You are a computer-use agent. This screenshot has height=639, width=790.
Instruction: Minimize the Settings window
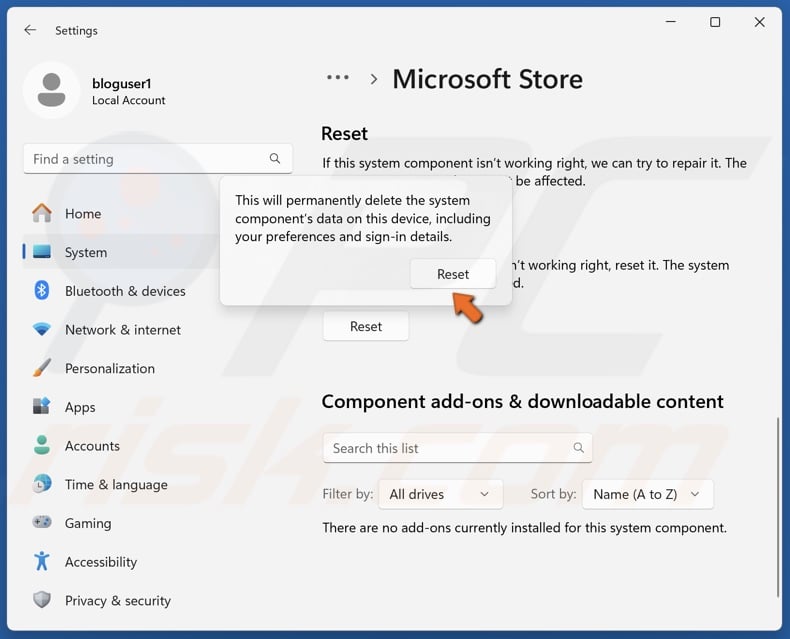coord(671,22)
